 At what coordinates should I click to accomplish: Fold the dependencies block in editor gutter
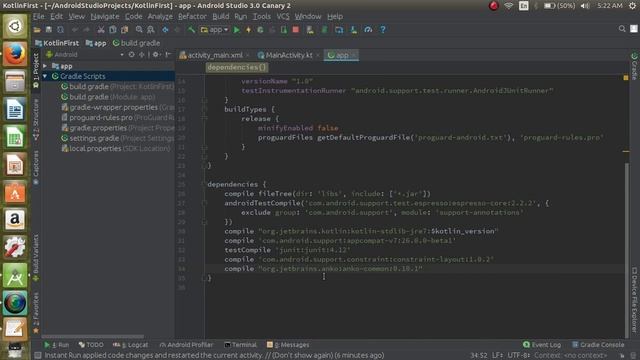tap(204, 184)
